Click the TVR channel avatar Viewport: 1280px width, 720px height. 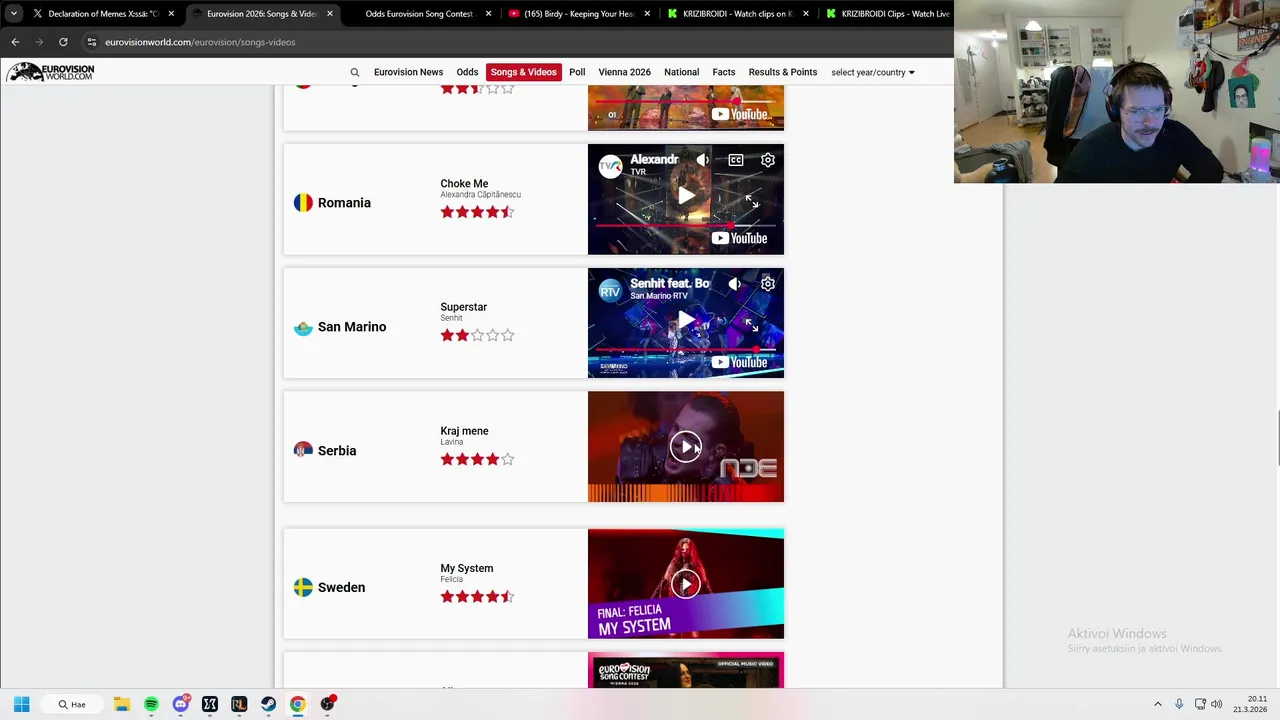610,166
